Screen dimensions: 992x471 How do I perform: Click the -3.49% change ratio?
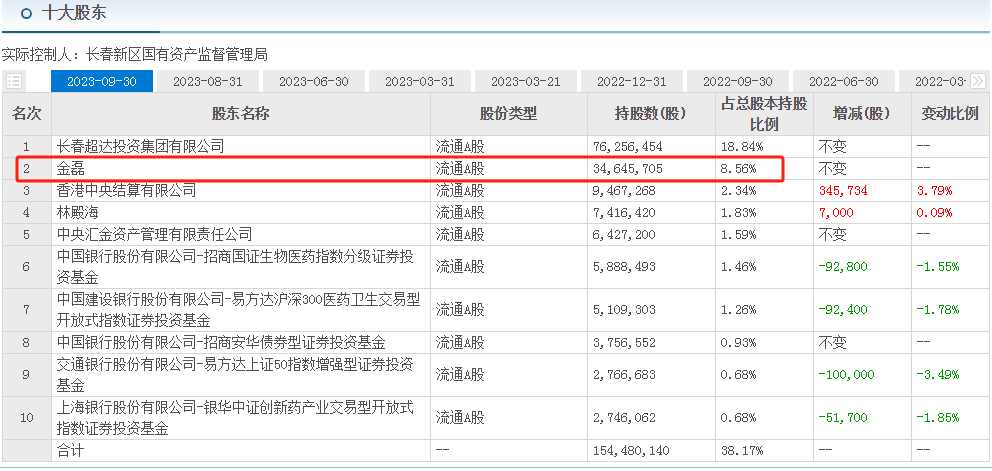coord(938,375)
